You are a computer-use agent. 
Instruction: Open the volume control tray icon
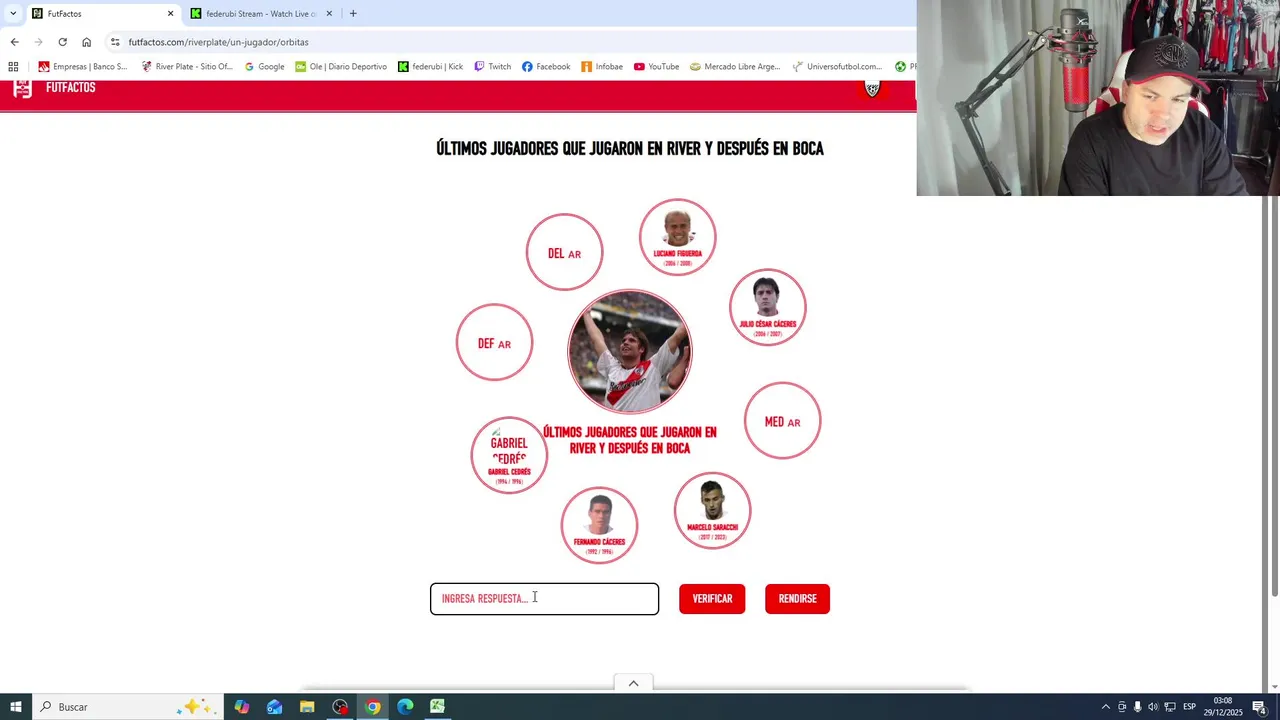click(x=1153, y=707)
